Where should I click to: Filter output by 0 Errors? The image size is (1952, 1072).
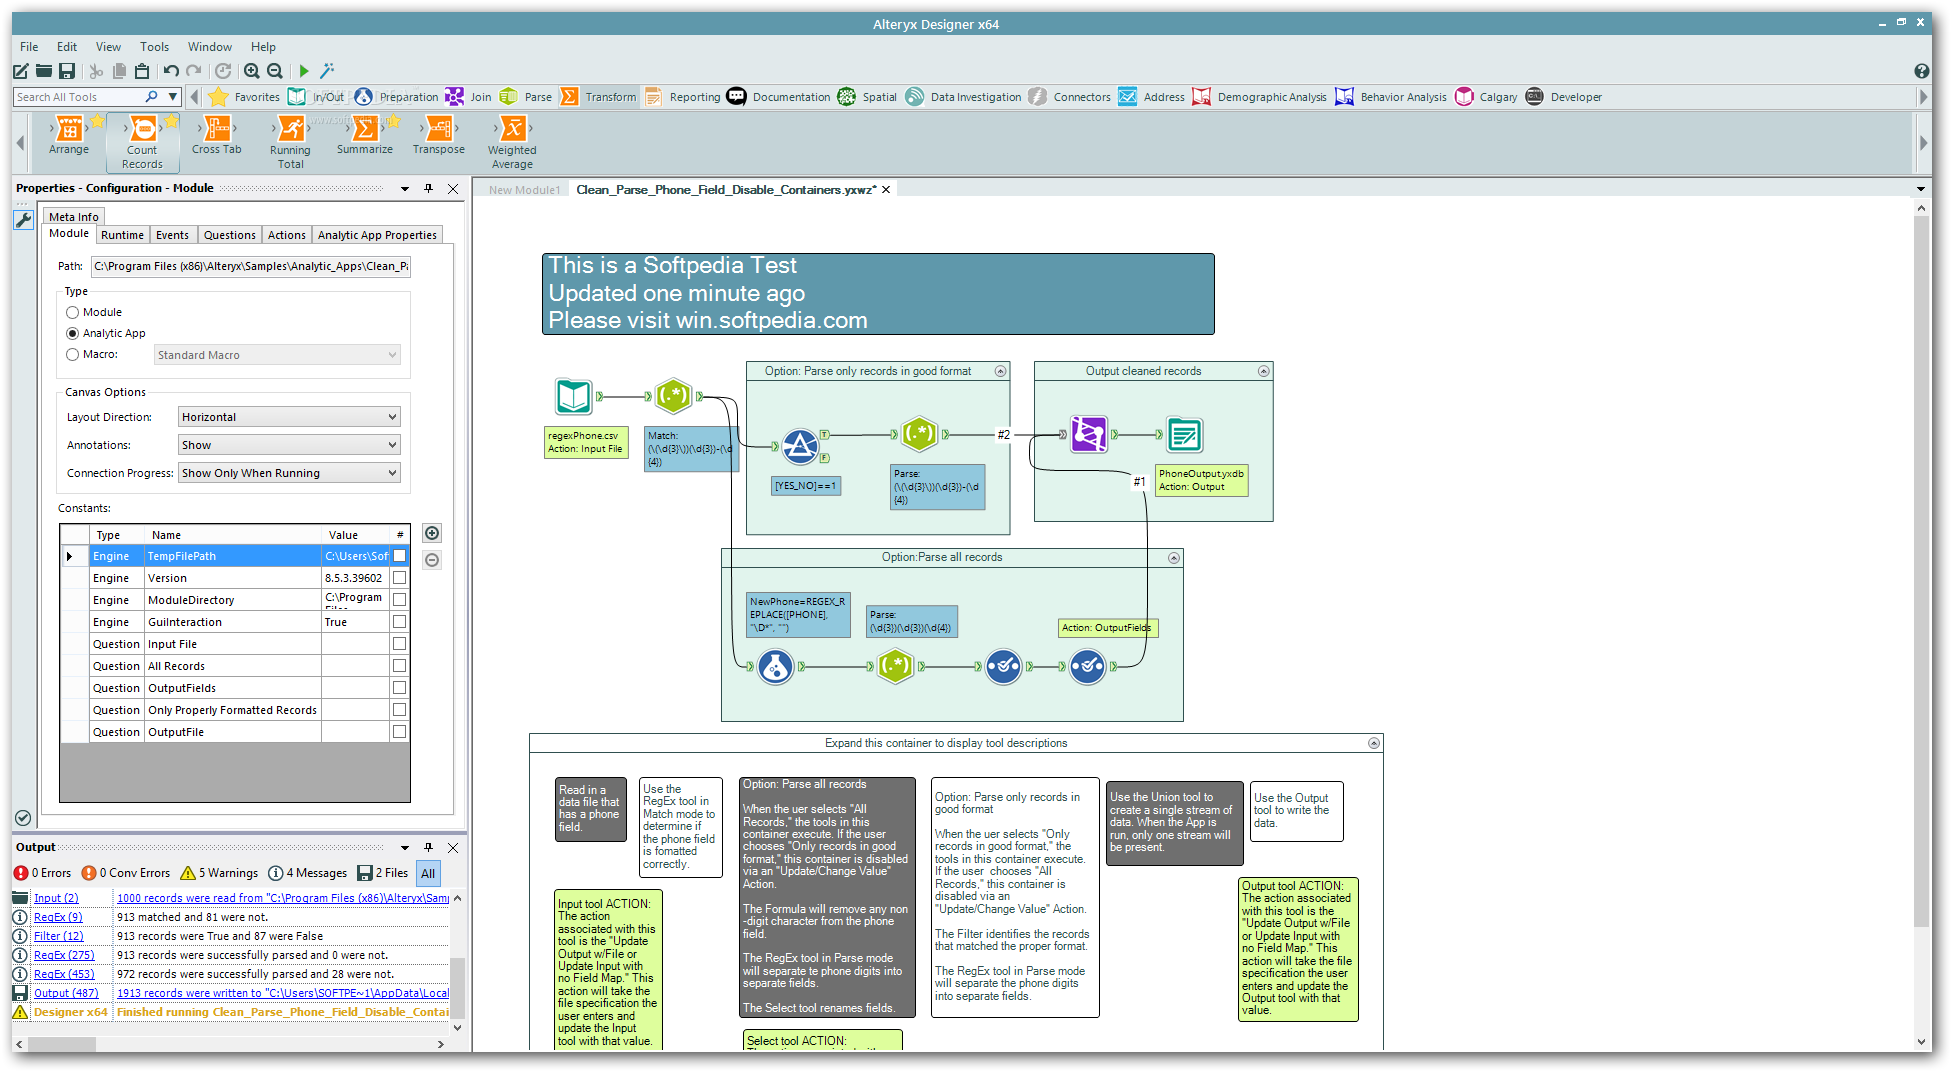(43, 873)
